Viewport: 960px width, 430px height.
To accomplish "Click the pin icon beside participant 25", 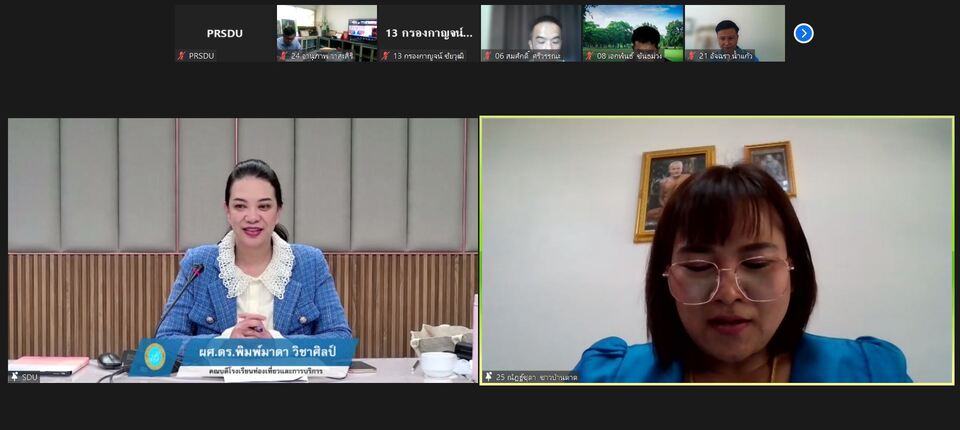I will [x=489, y=377].
